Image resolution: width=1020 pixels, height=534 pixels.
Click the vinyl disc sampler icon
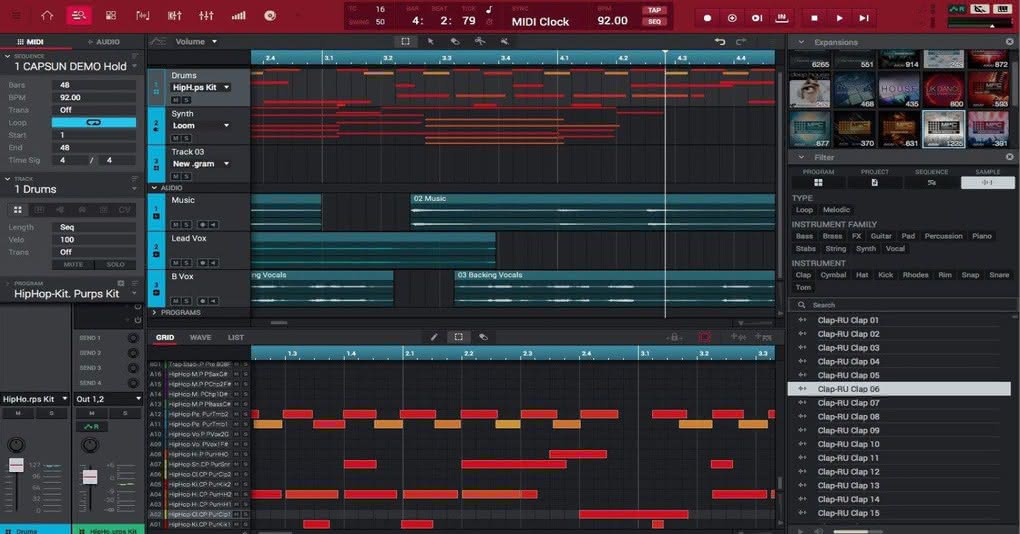tap(270, 15)
